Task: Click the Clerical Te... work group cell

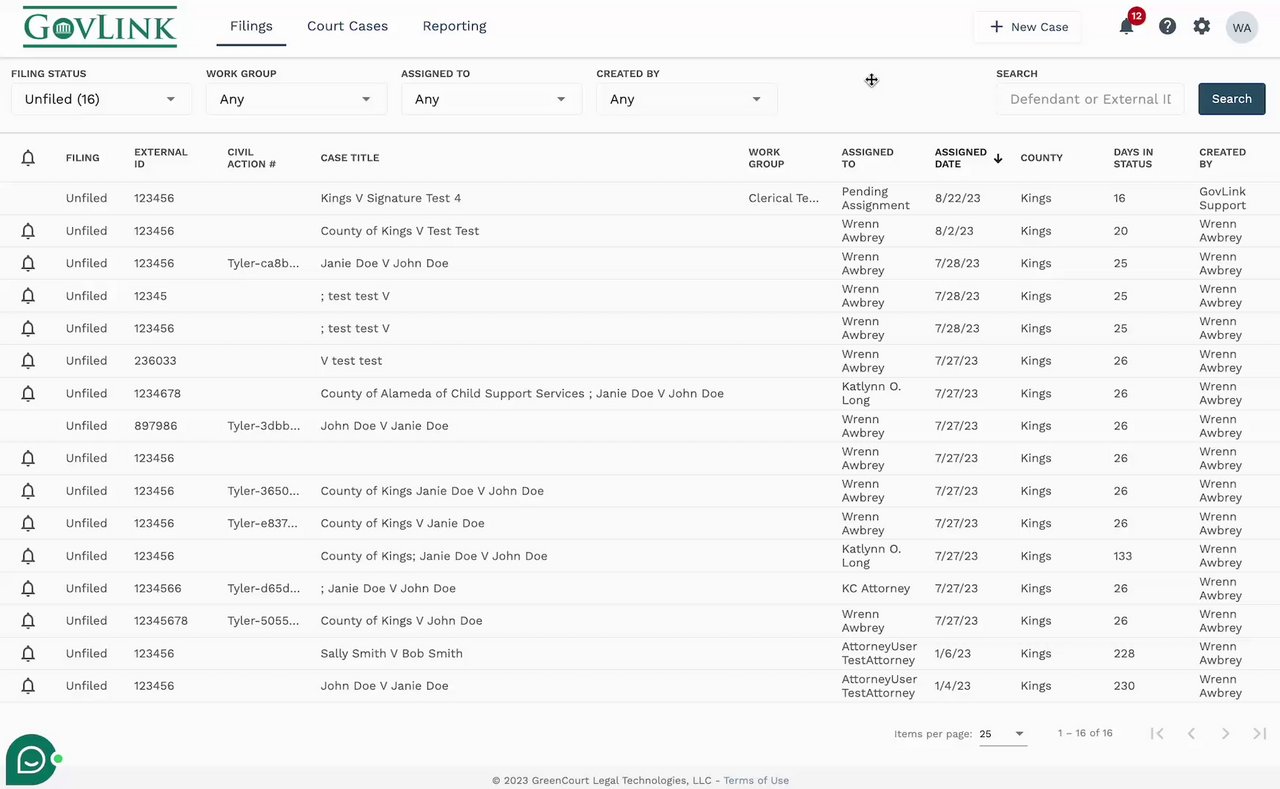Action: [784, 198]
